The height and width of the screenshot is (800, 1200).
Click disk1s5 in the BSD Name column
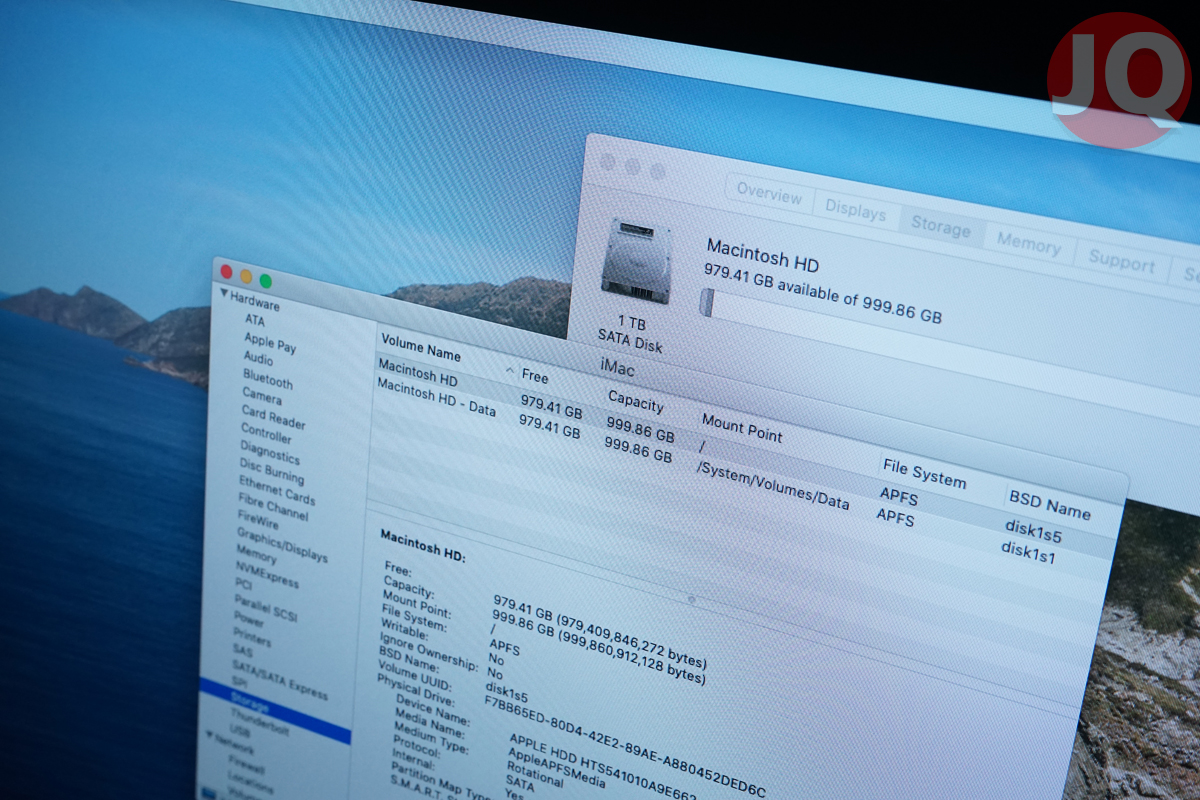1033,531
